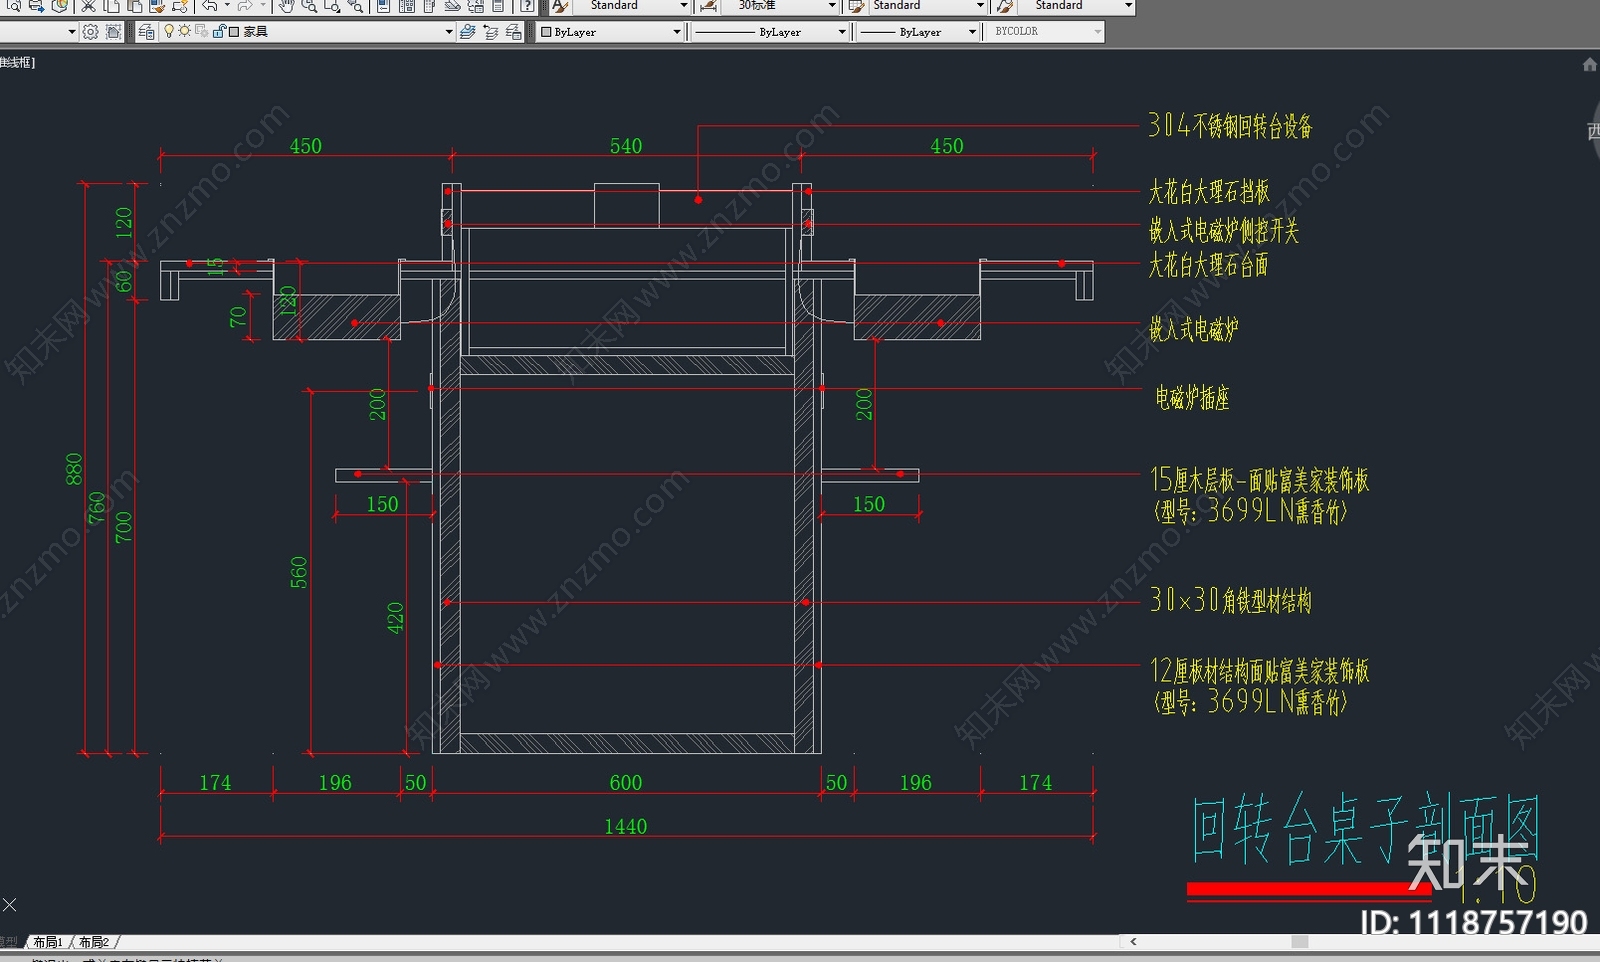Activate Zoom Window tool
The height and width of the screenshot is (962, 1600).
pyautogui.click(x=332, y=6)
